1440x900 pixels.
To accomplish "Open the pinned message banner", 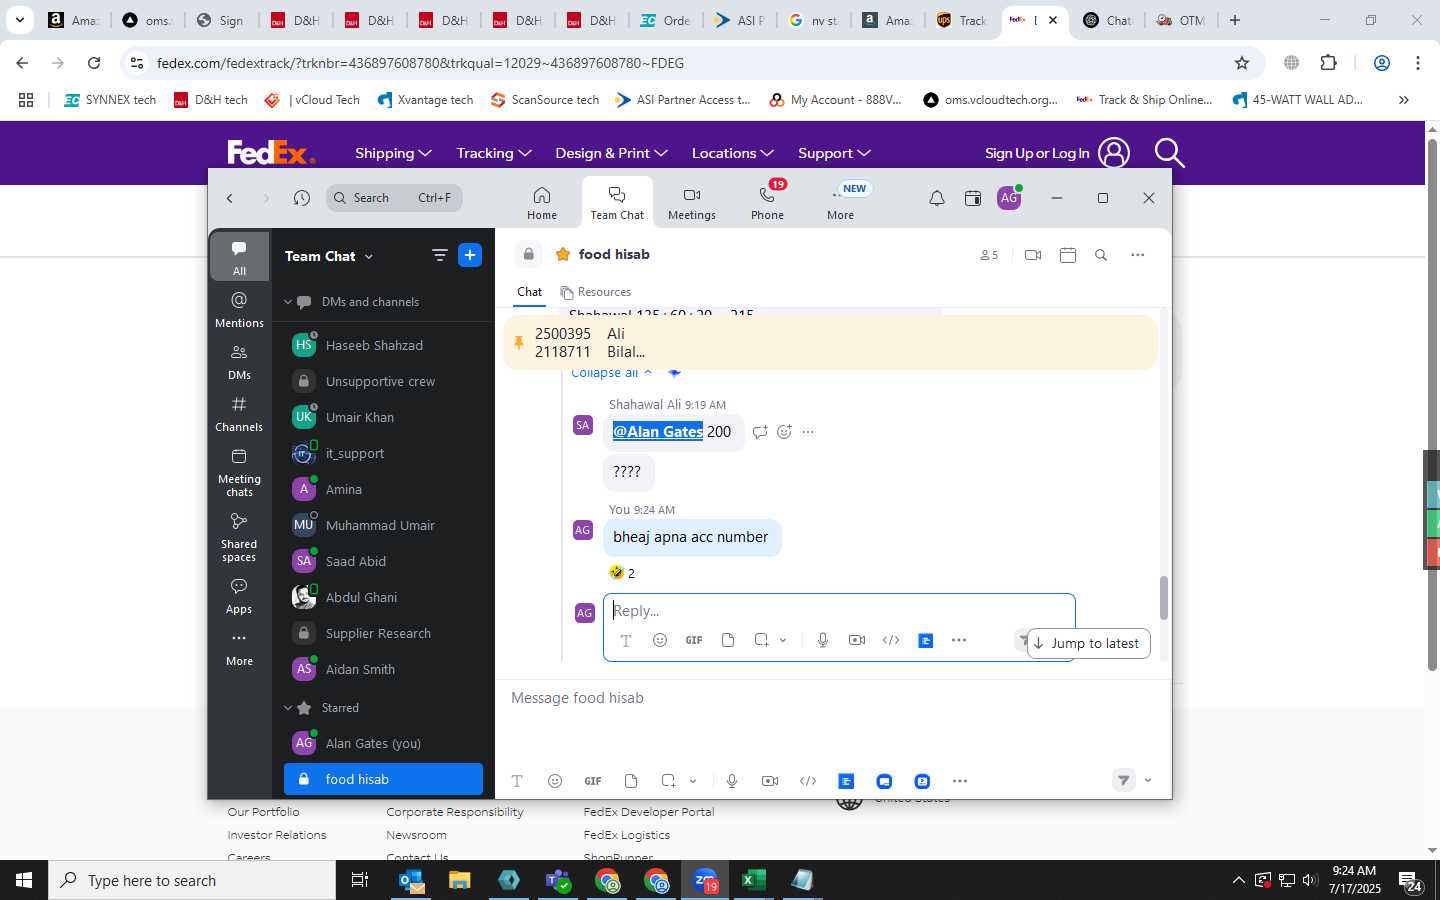I will [x=831, y=342].
